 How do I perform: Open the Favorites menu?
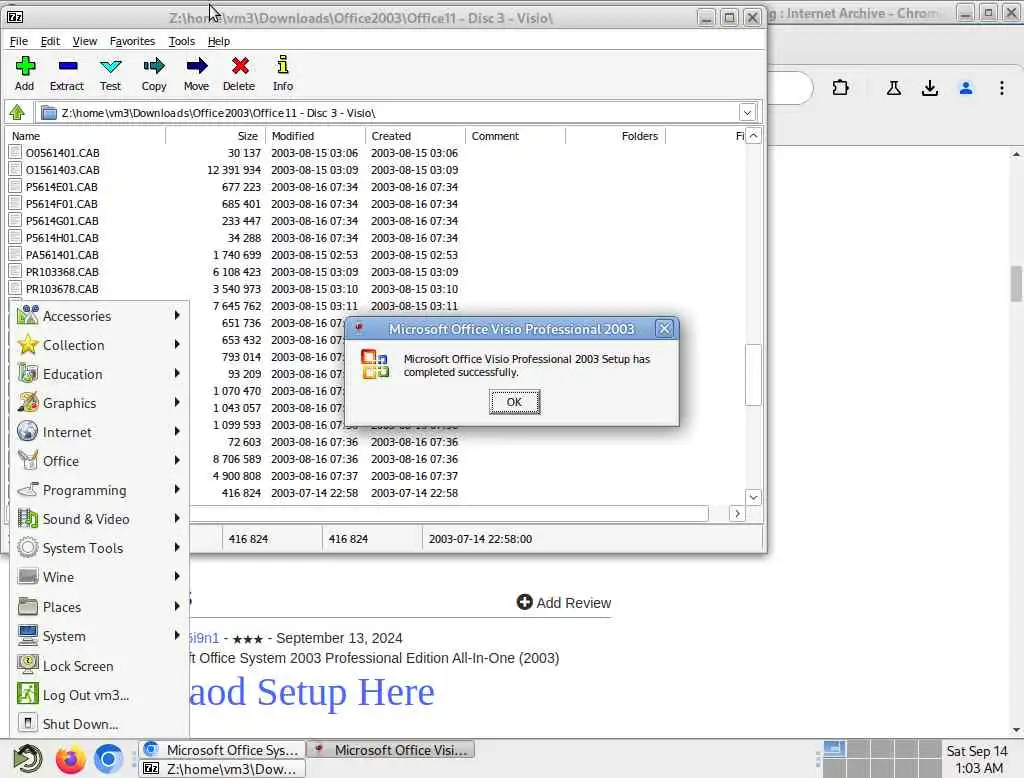click(132, 41)
